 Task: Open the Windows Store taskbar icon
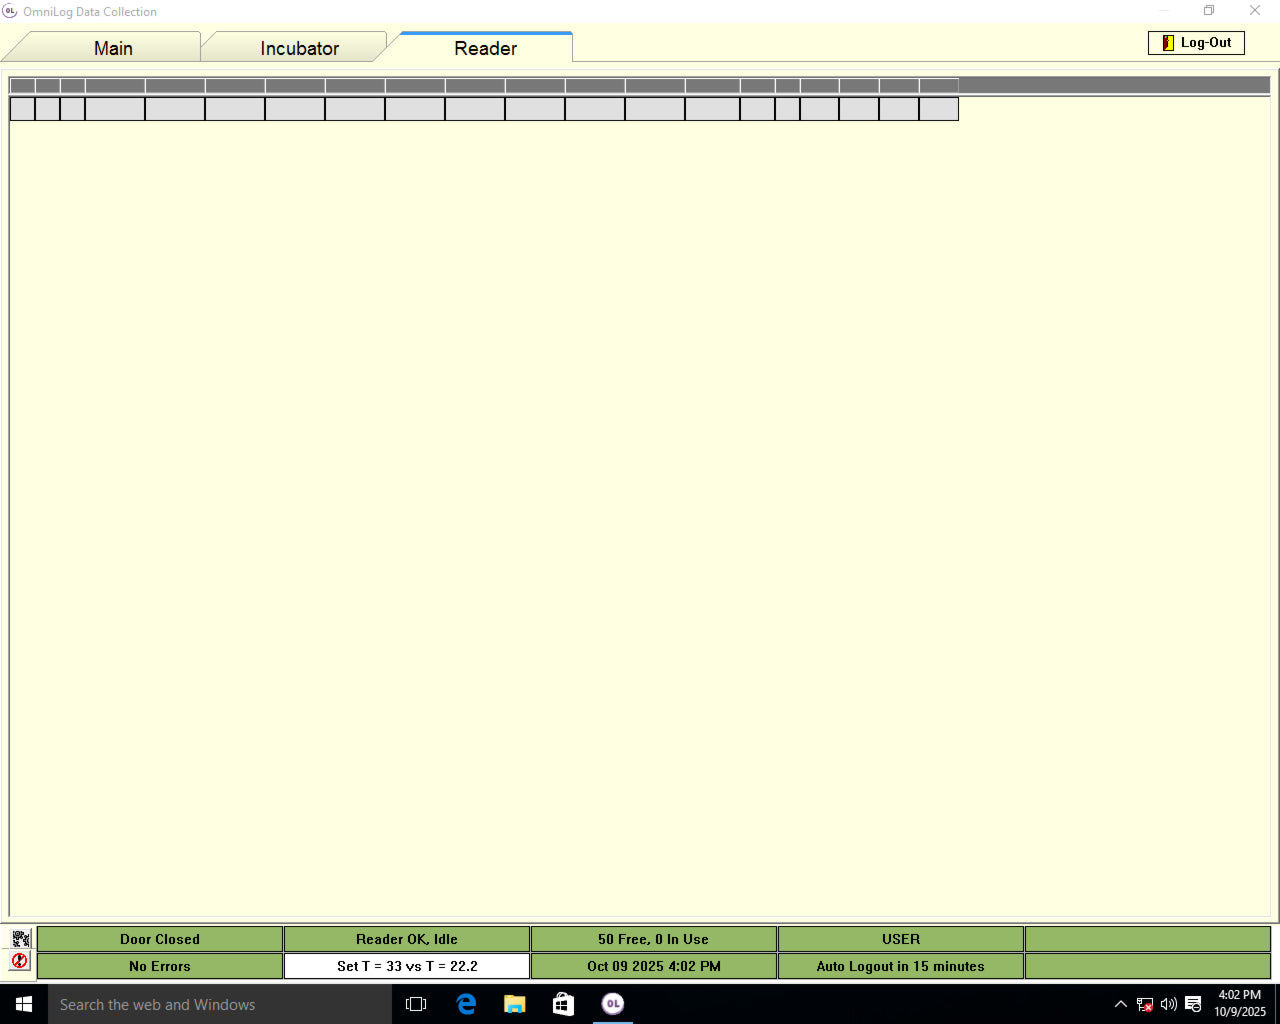click(563, 1004)
